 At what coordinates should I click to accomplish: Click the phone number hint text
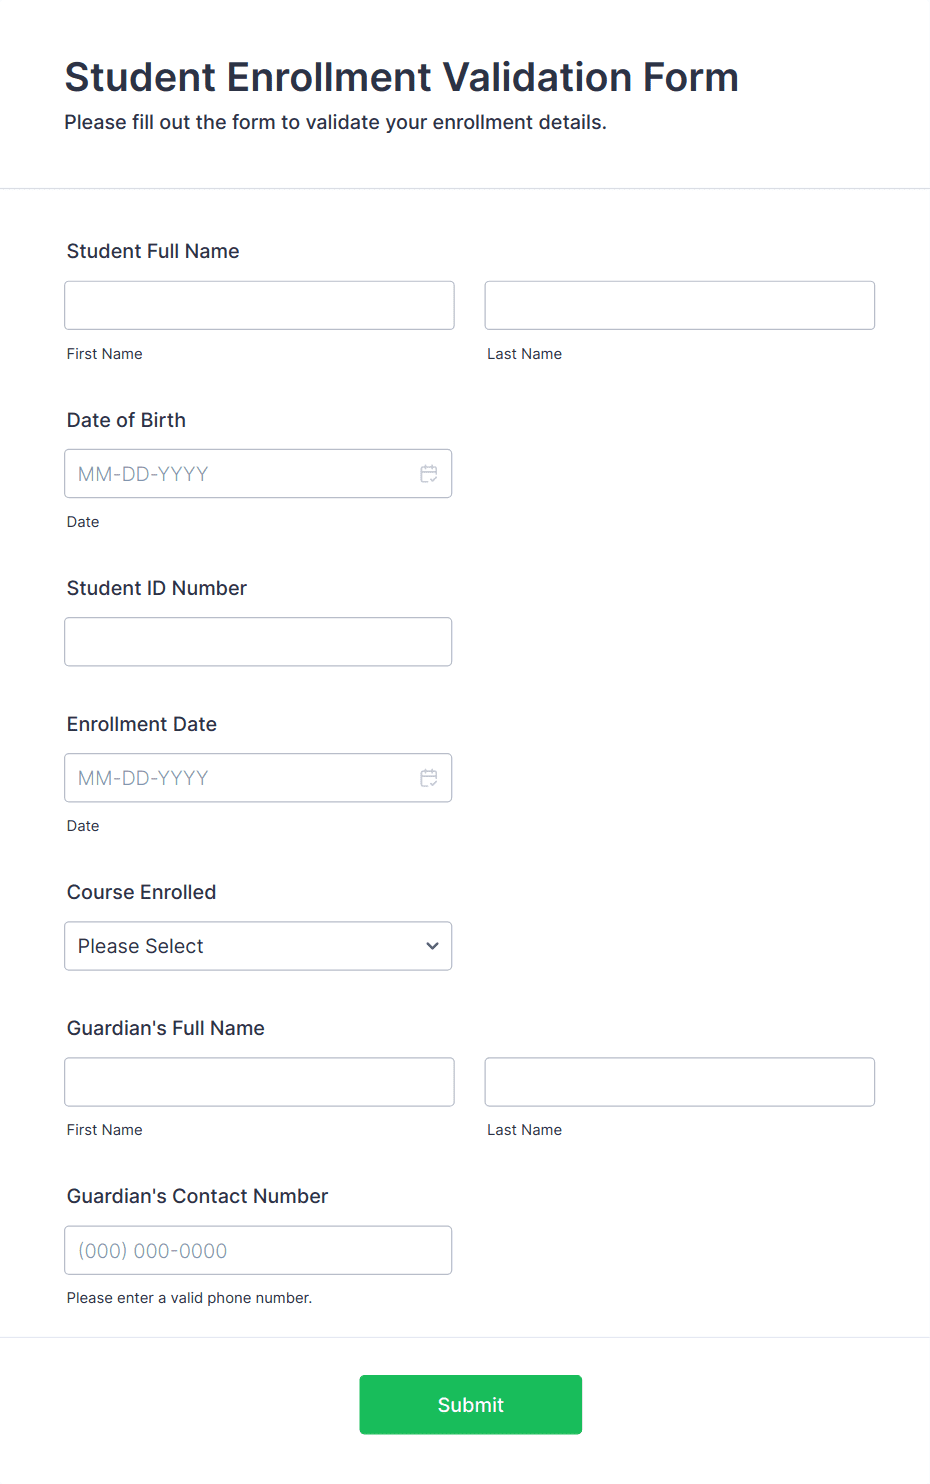coord(188,1297)
